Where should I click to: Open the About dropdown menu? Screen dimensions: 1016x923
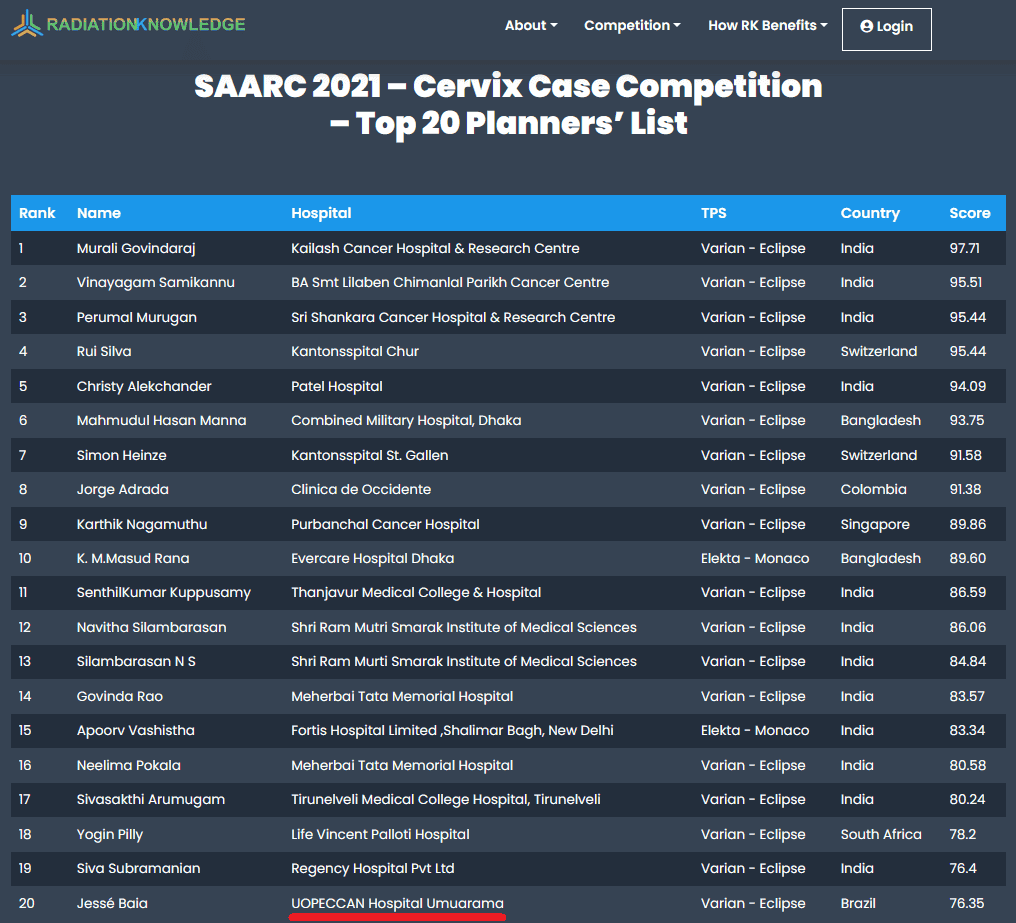[x=531, y=25]
